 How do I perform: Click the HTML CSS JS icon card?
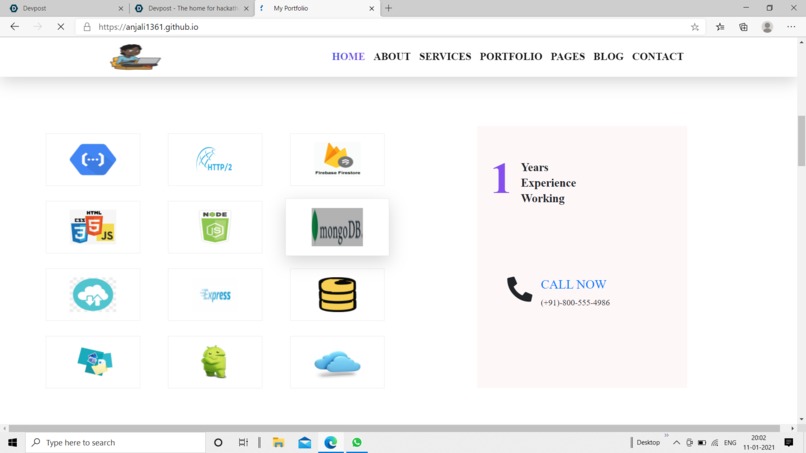coord(93,227)
